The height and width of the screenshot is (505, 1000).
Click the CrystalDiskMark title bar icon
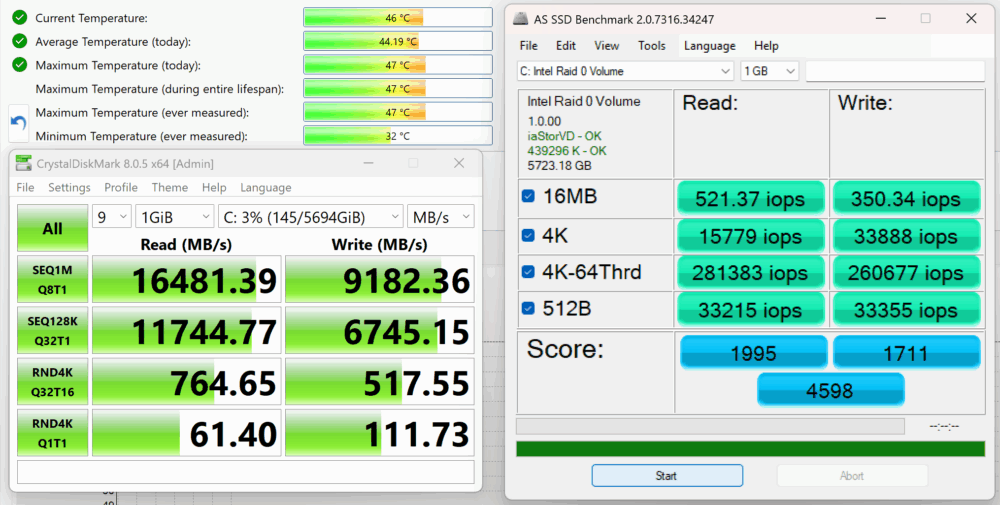[x=24, y=163]
